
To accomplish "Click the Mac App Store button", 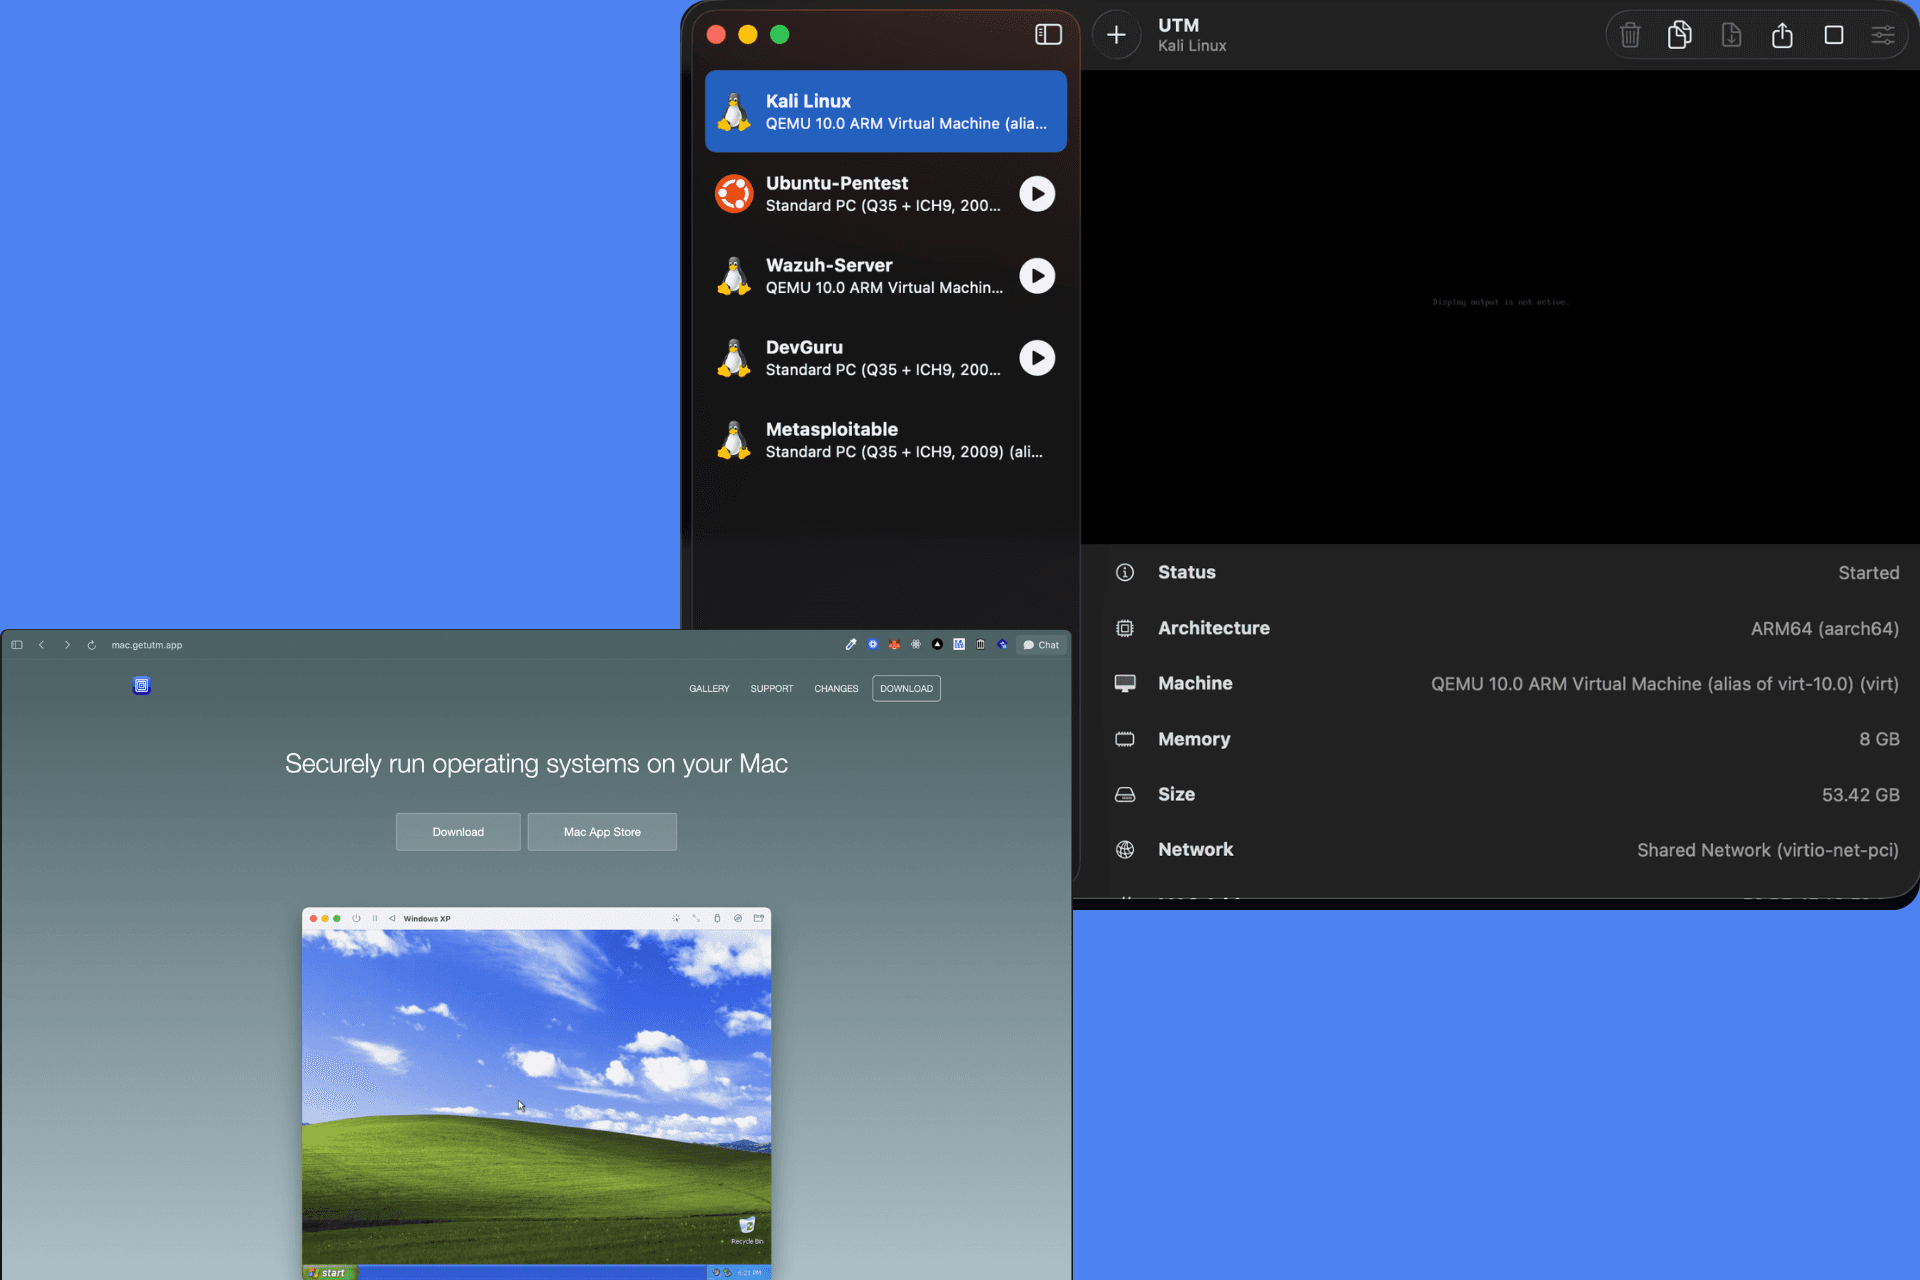I will (x=602, y=832).
